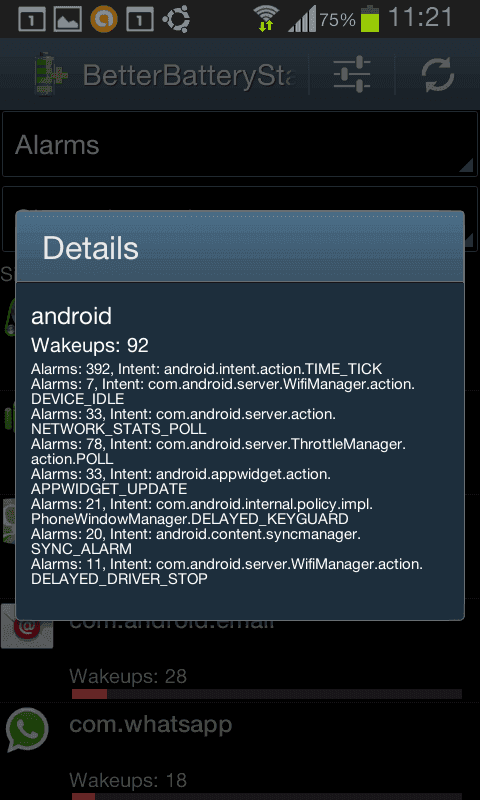This screenshot has height=800, width=480.
Task: Tap the email app icon
Action: coord(27,627)
